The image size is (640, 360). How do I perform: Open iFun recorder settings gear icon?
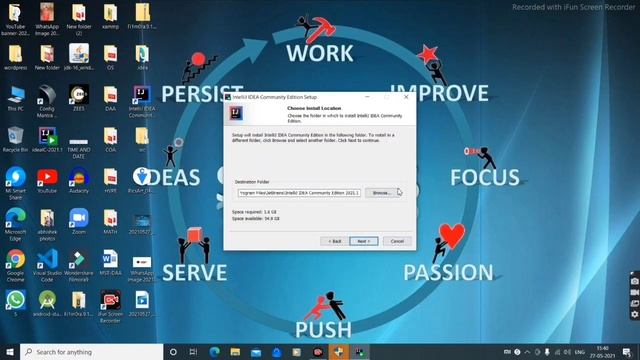(634, 314)
